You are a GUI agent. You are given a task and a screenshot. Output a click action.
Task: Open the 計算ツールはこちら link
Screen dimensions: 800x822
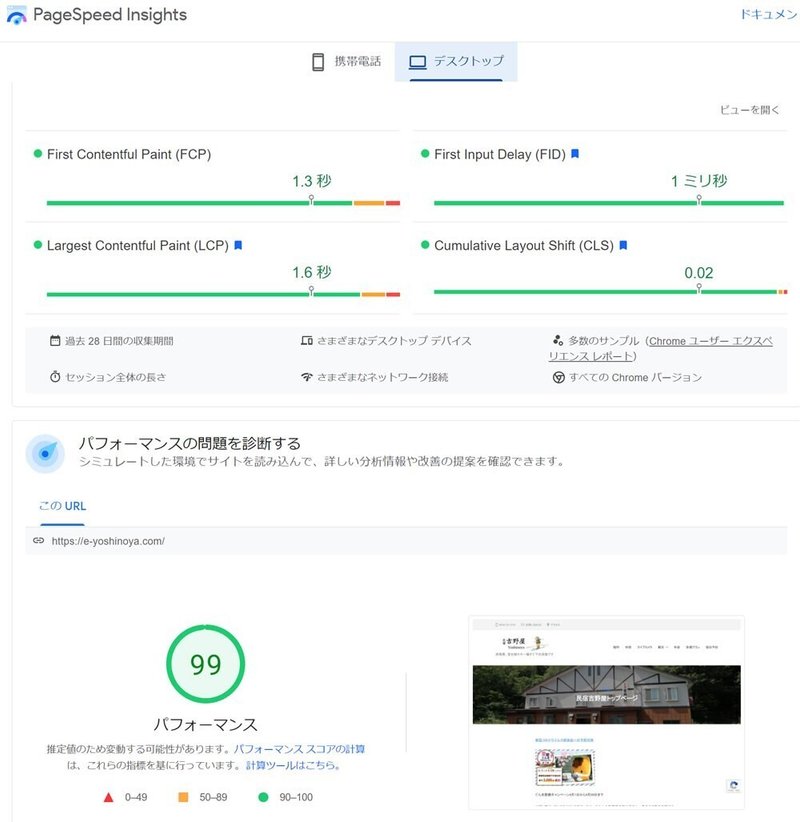[293, 765]
